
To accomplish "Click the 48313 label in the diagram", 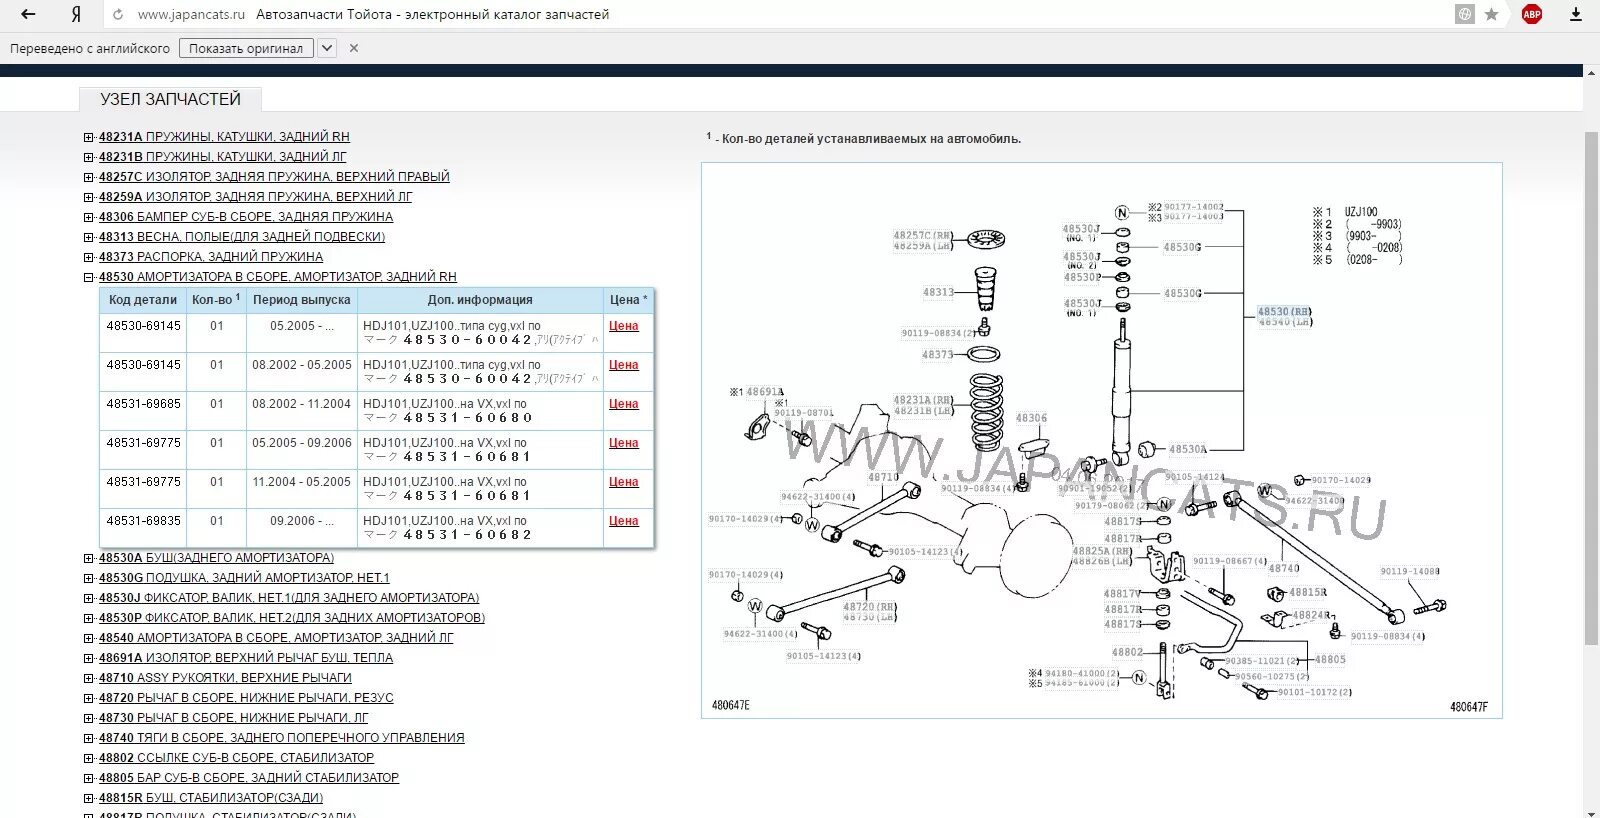I will coord(938,292).
